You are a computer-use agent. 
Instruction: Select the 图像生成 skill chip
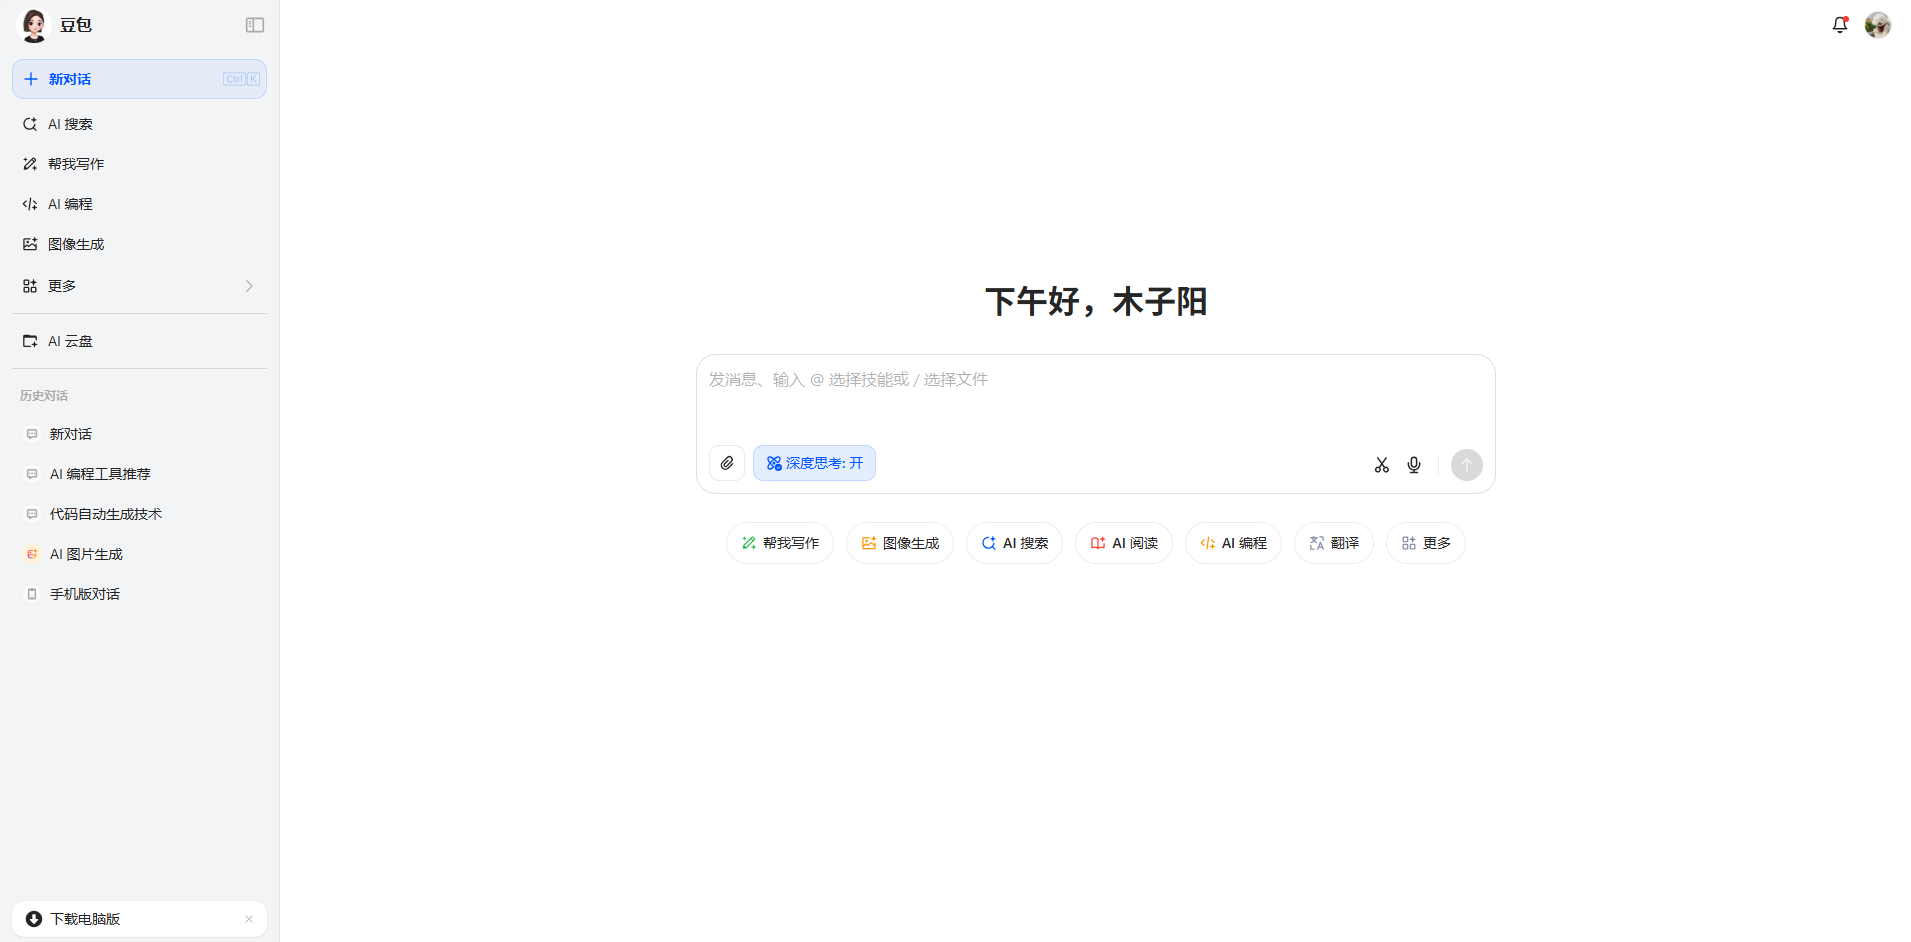tap(900, 543)
